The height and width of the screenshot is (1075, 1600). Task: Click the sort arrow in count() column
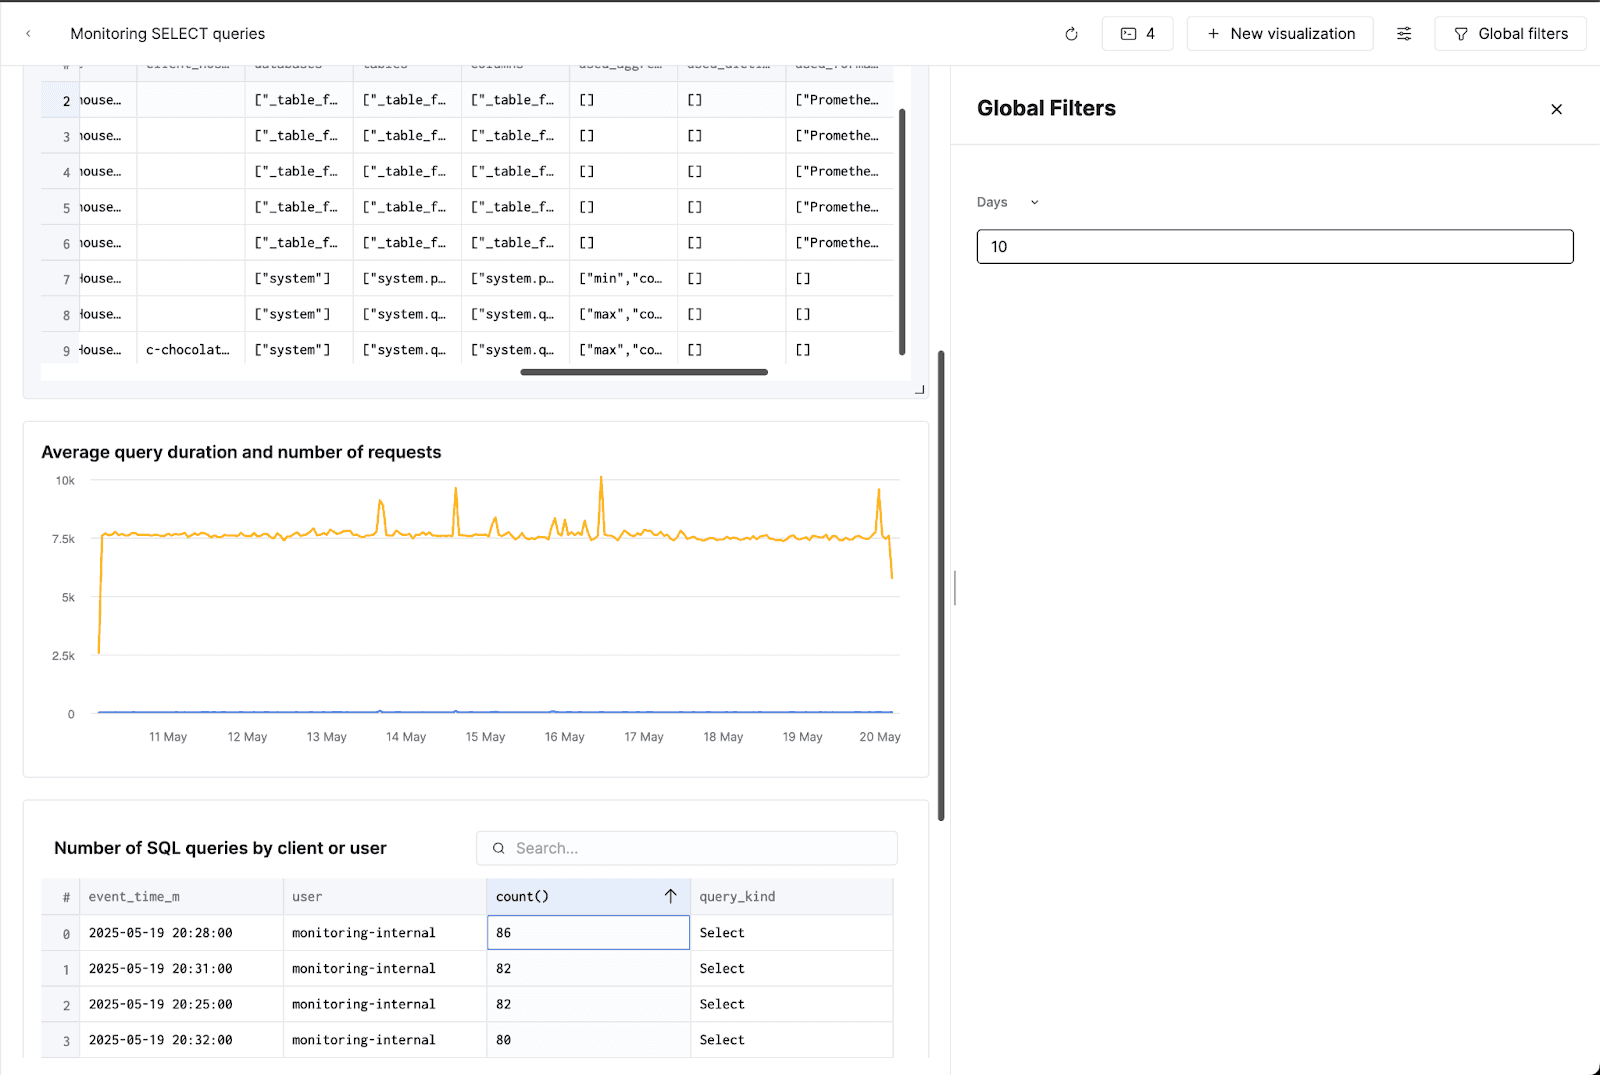(671, 896)
